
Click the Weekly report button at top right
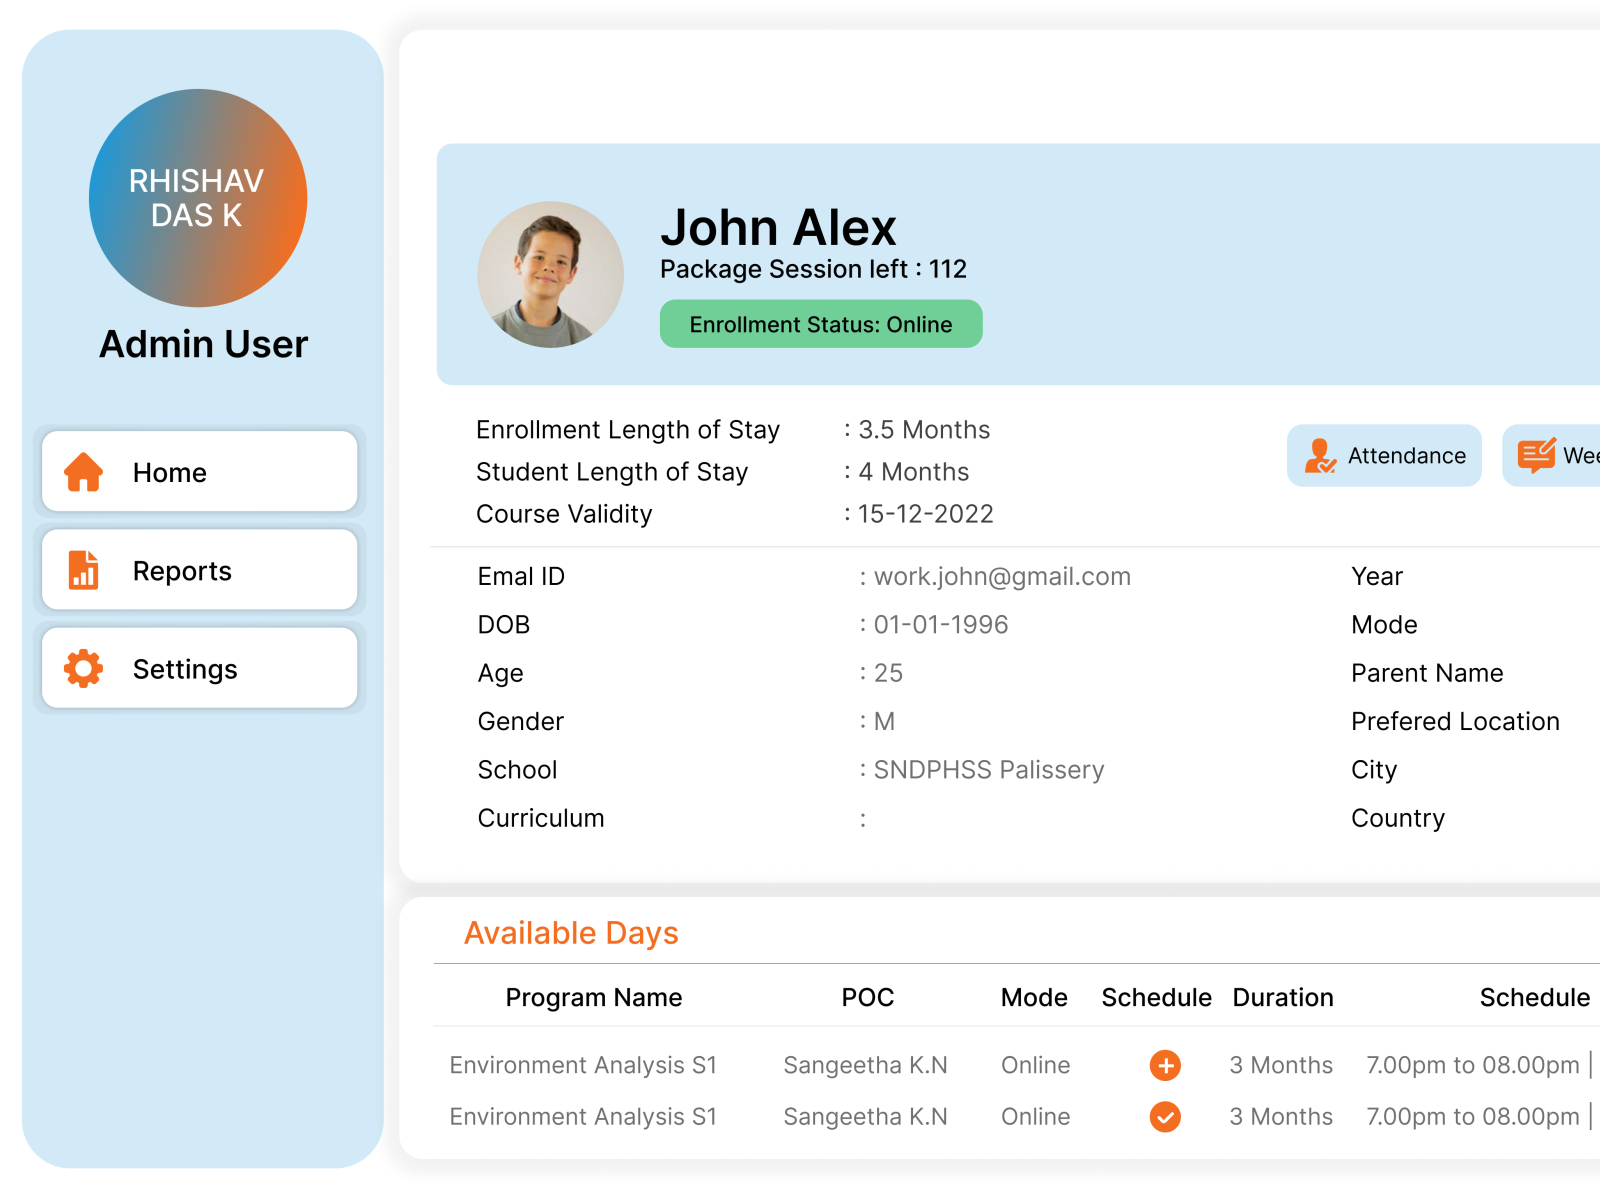click(1560, 455)
